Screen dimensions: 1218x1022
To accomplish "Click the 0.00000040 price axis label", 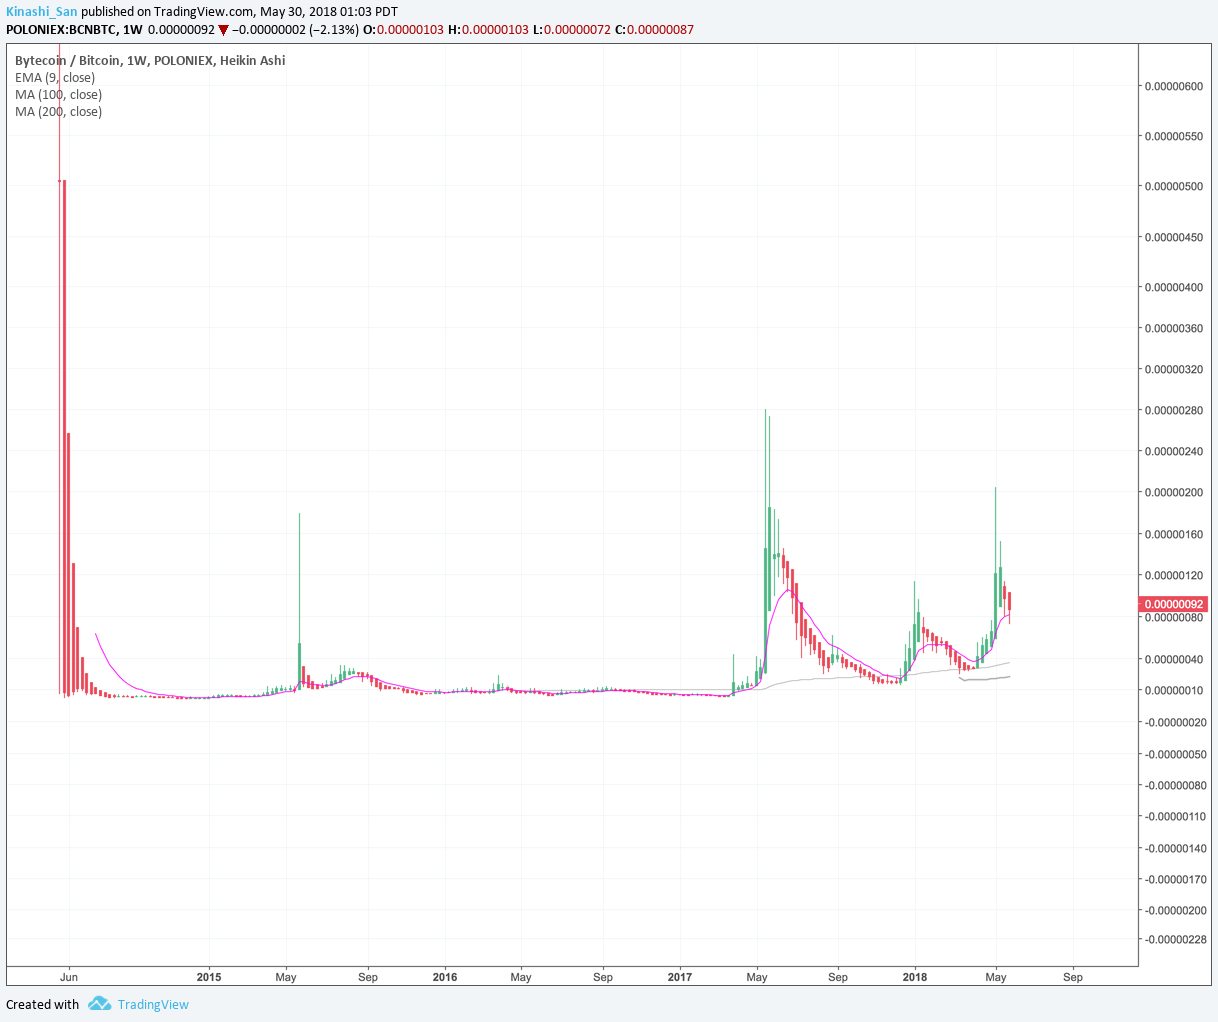I will 1174,659.
